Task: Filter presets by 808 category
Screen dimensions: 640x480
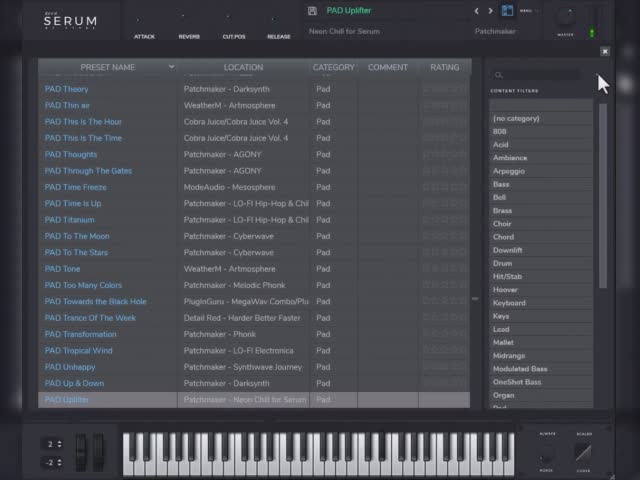Action: 541,131
